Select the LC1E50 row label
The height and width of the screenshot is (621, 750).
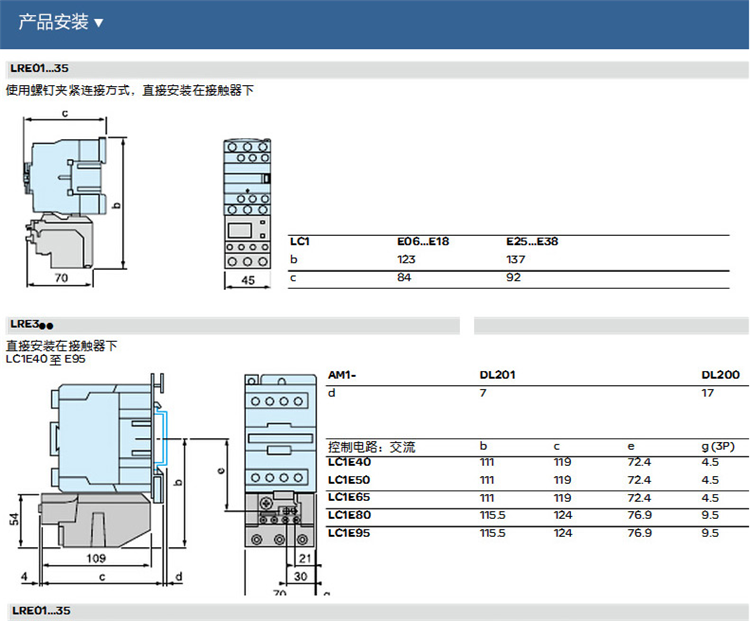[349, 480]
